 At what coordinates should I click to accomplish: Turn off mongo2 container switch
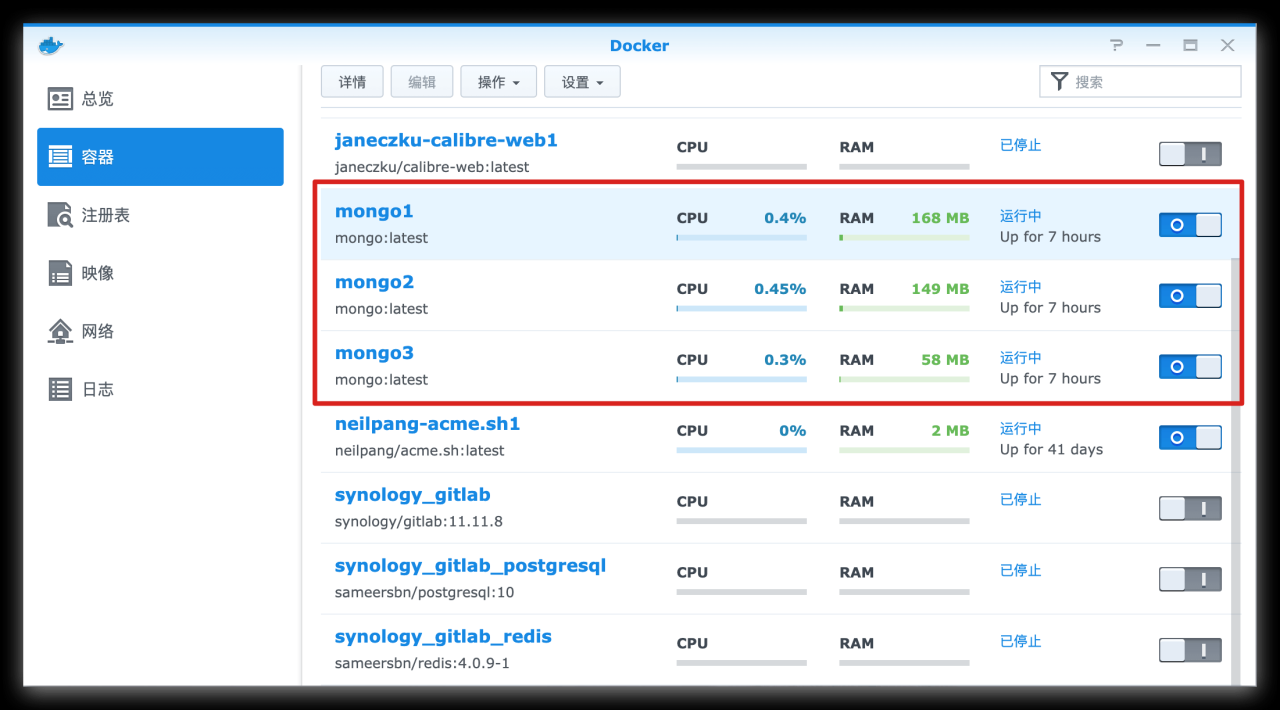(x=1190, y=296)
